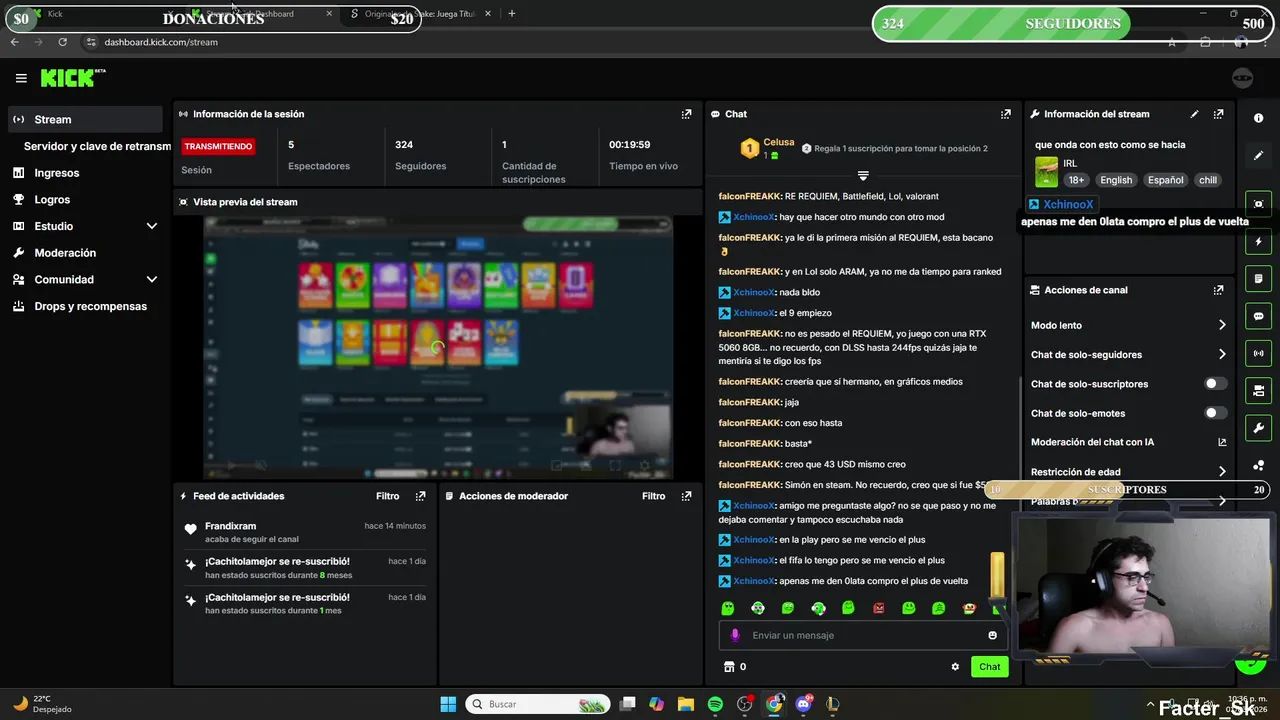Image resolution: width=1280 pixels, height=720 pixels.
Task: Click the Español language tag
Action: pyautogui.click(x=1165, y=180)
